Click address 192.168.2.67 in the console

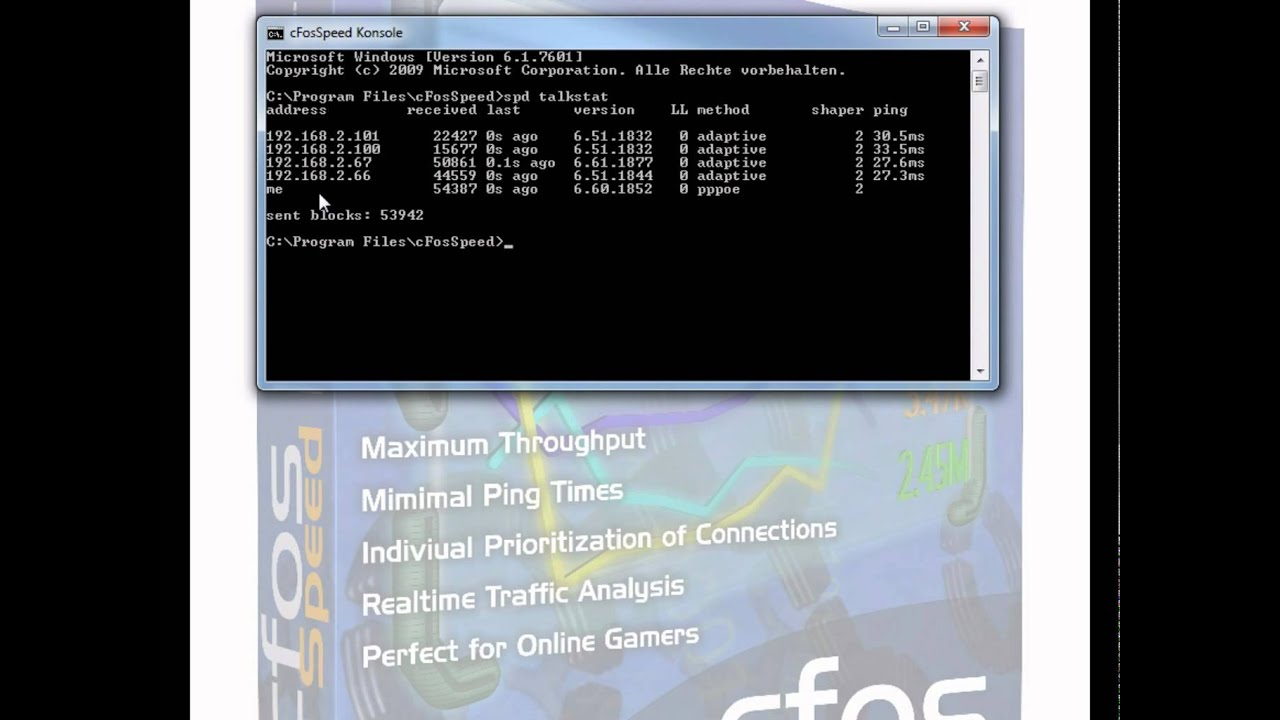click(319, 162)
